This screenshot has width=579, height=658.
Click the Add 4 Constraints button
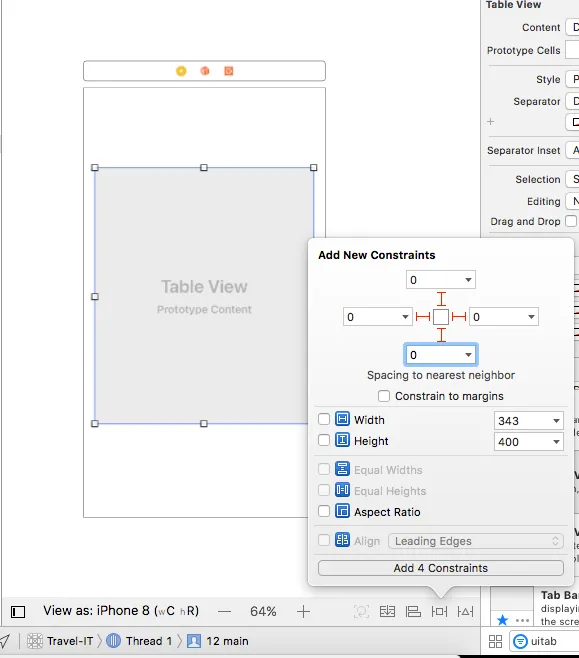[x=441, y=568]
